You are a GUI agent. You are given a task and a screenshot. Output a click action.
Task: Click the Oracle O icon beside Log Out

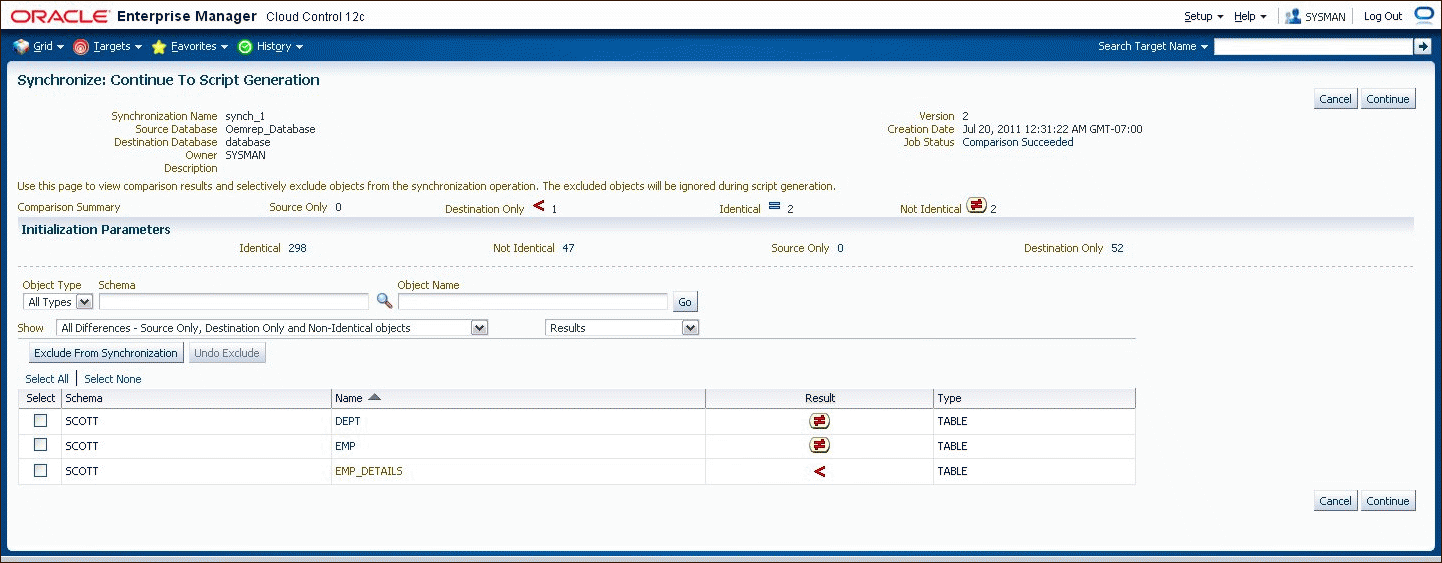1423,16
